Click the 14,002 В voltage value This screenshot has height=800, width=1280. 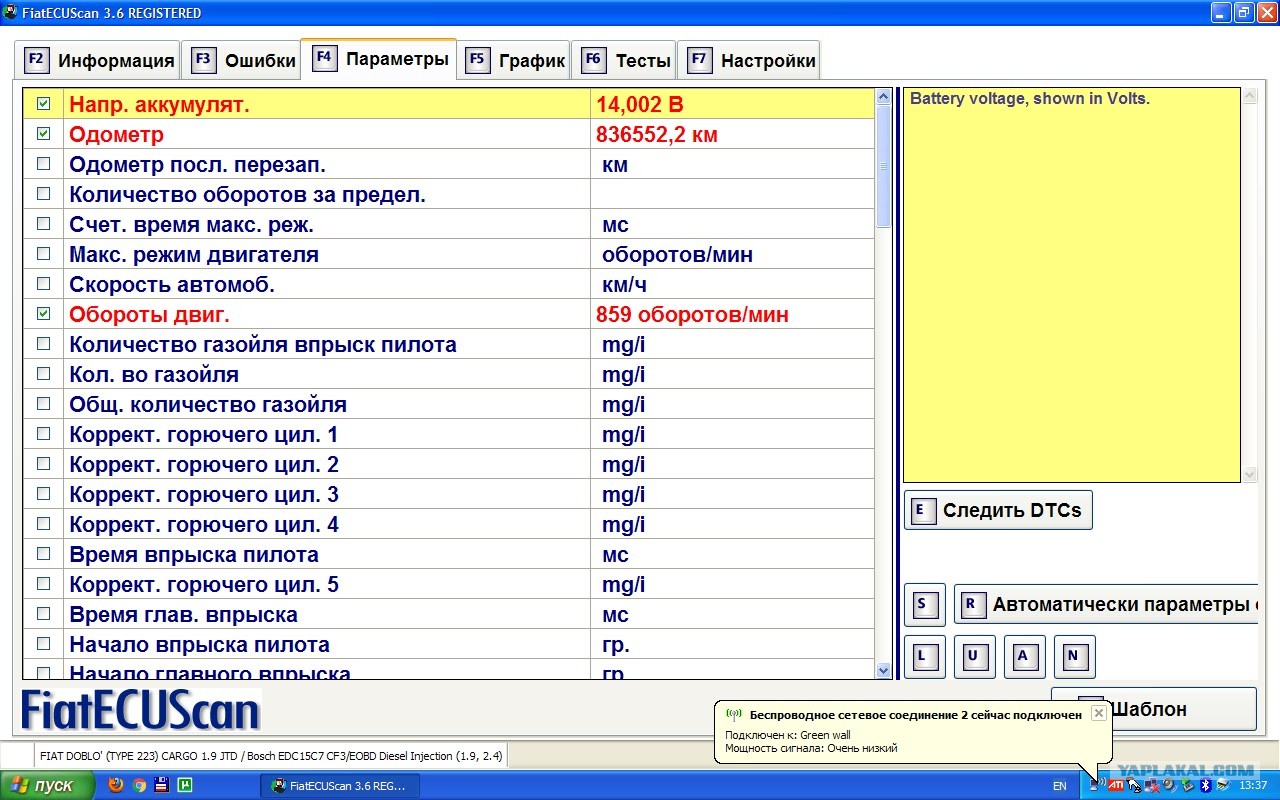(640, 104)
